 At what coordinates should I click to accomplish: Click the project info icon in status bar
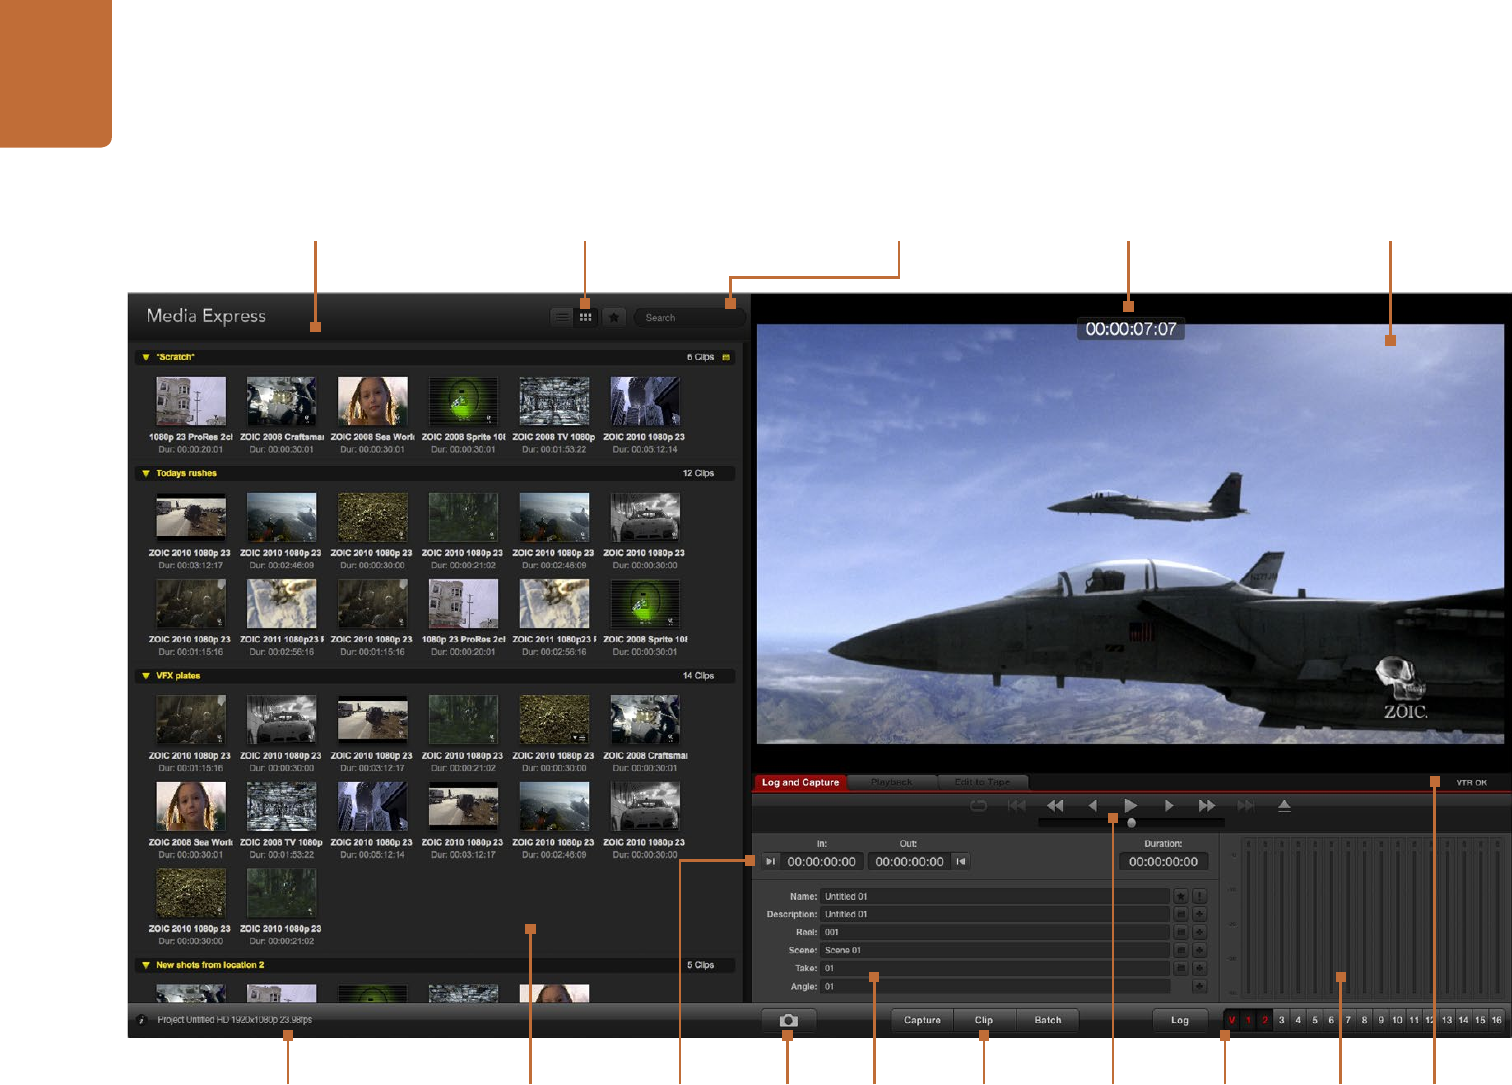coord(142,1021)
